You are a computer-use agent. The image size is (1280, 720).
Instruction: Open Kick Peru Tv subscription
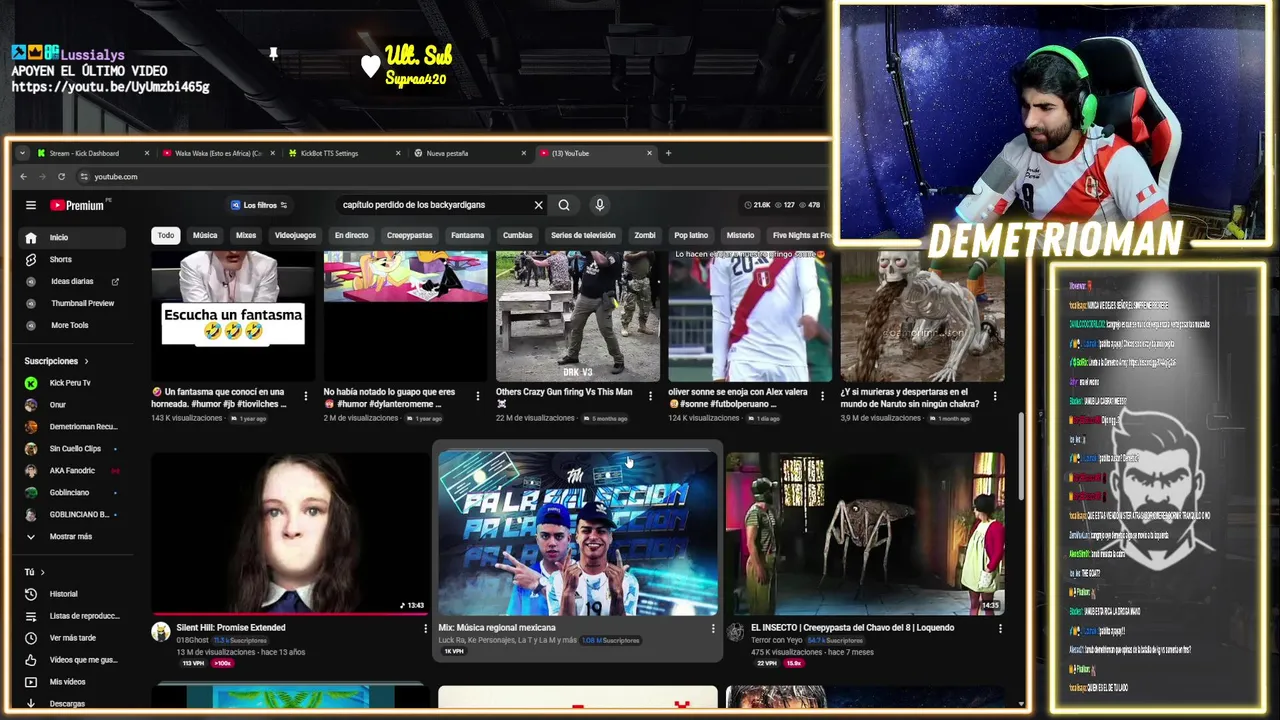tap(70, 383)
